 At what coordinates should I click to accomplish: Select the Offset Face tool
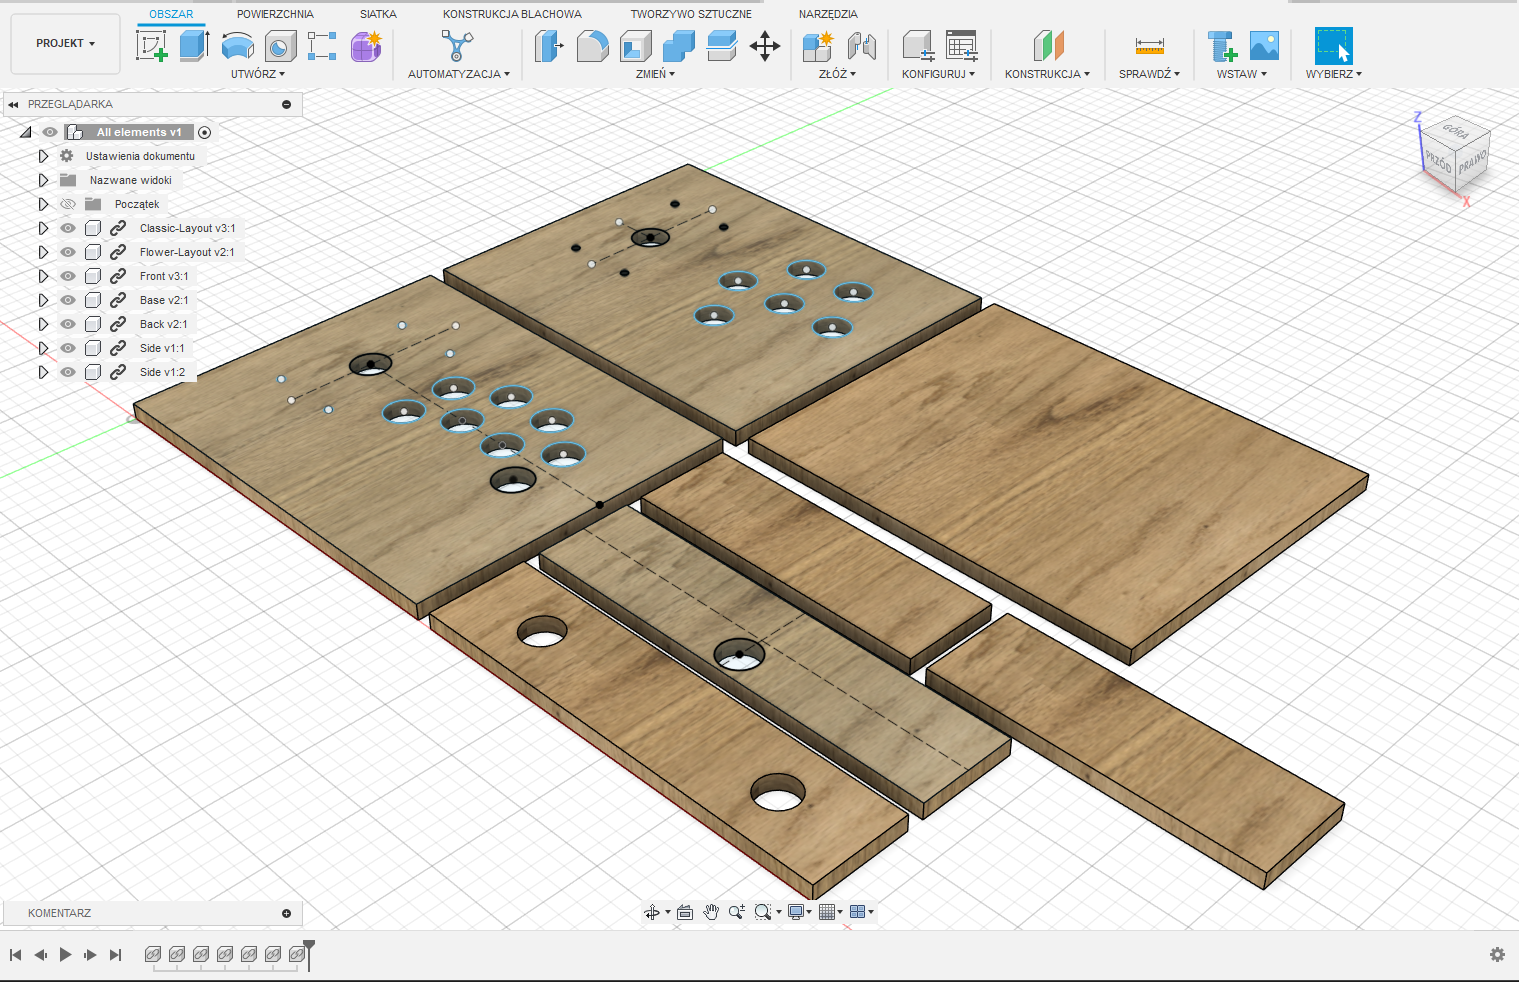[x=721, y=45]
